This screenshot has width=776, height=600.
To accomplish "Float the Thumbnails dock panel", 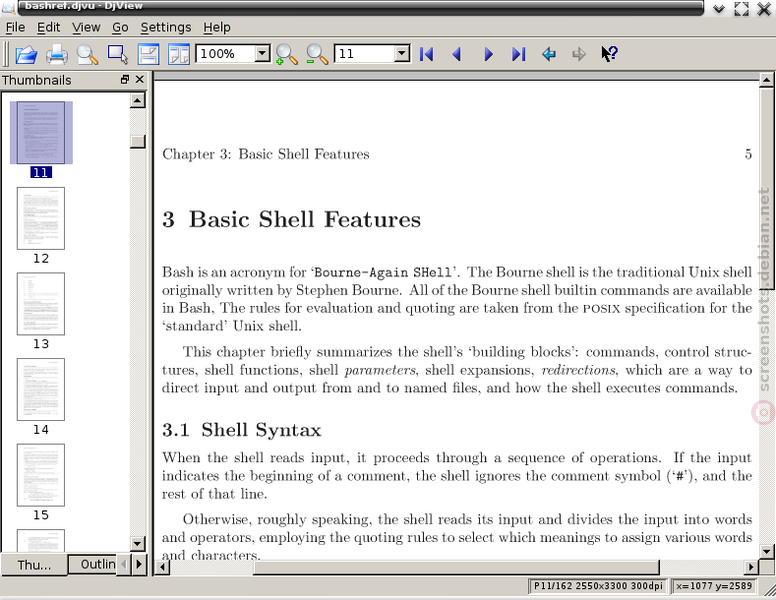I will (x=125, y=80).
